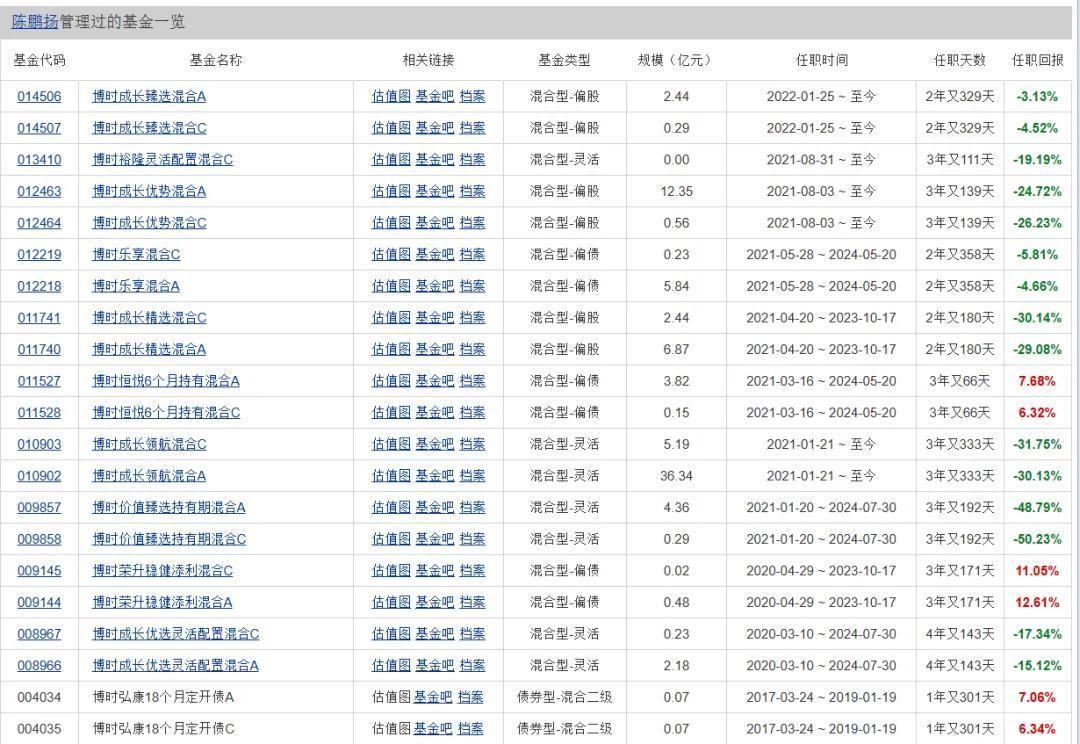Open 估值图 for fund 014507
Screen dimensions: 1080x744
(x=391, y=128)
